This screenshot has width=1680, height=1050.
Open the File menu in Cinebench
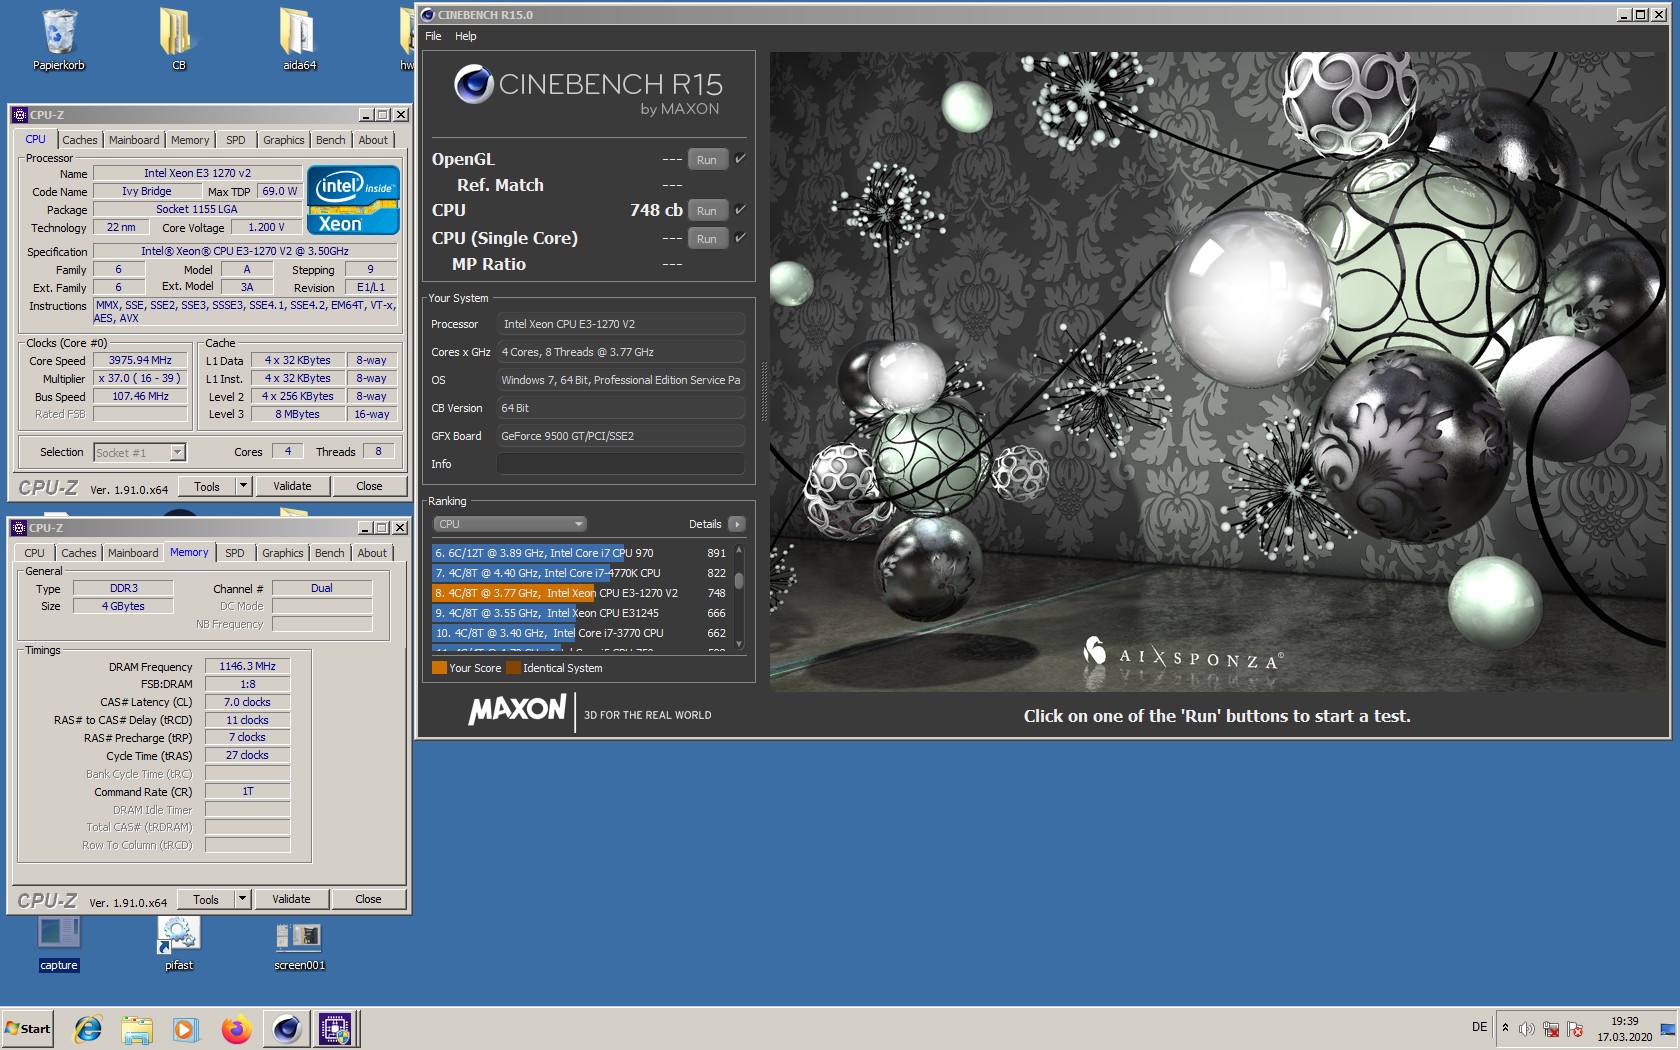433,36
